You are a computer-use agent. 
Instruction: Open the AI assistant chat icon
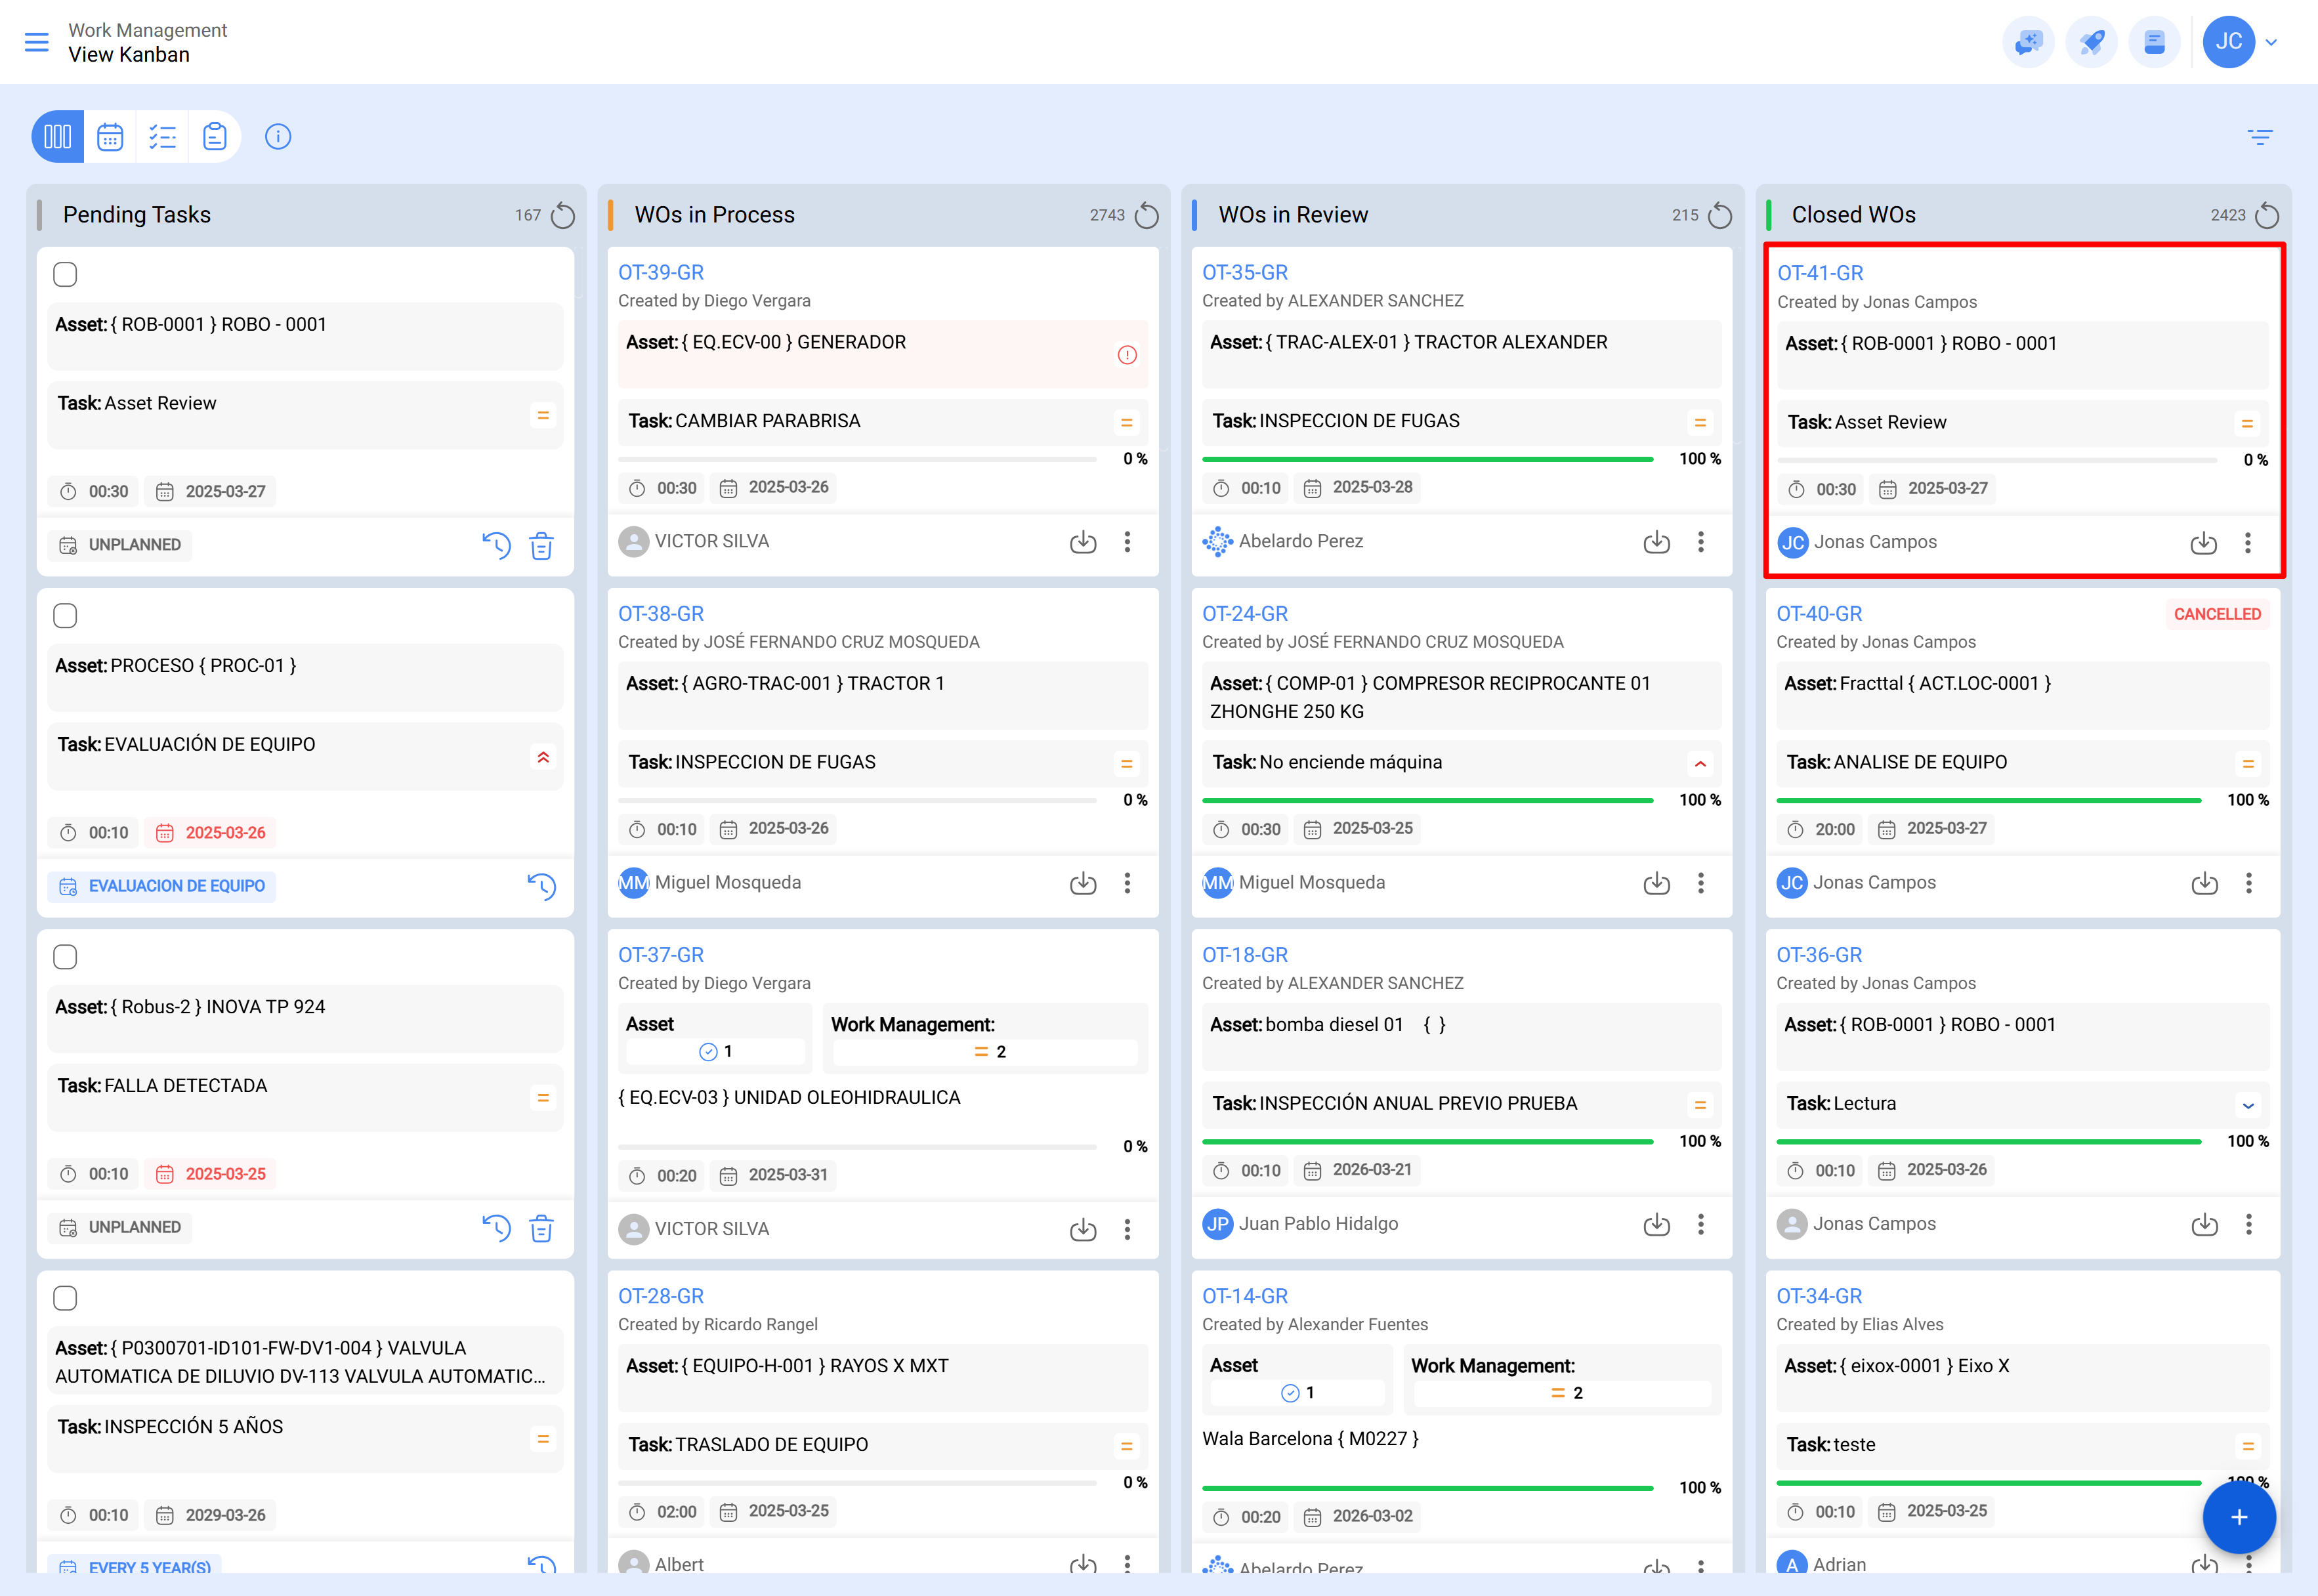point(2028,42)
